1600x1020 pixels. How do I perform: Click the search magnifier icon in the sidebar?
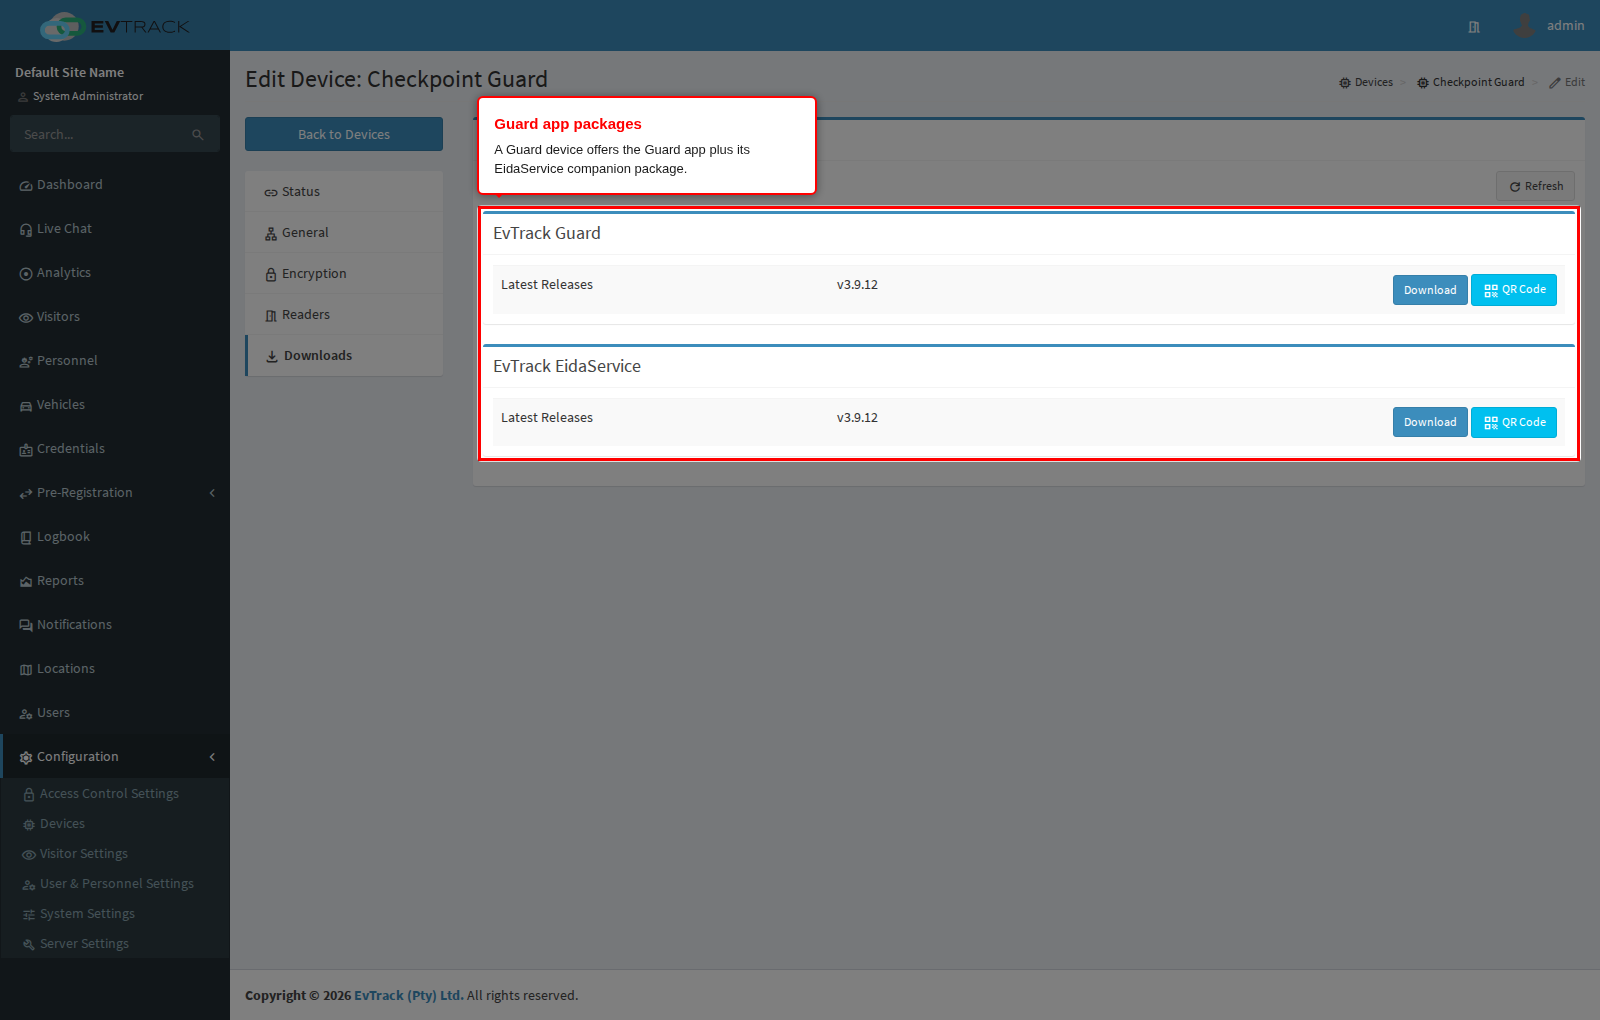point(198,135)
